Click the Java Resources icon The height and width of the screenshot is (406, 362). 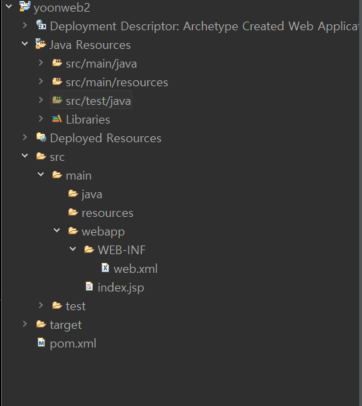[x=41, y=44]
